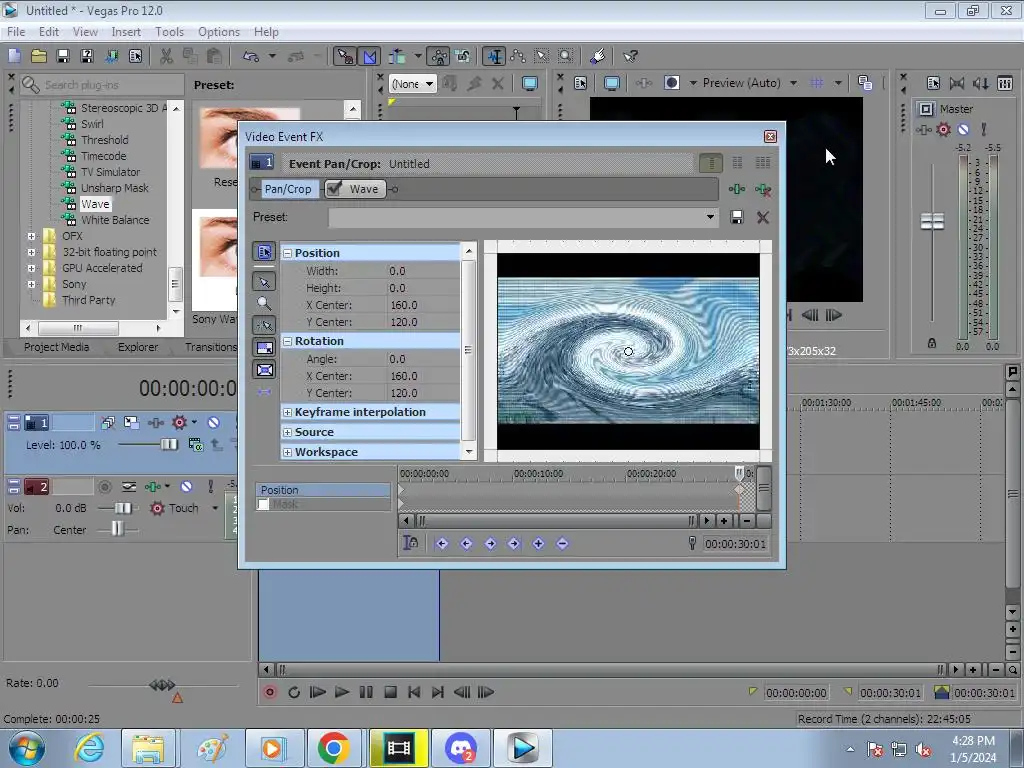Adjust the audio track Vol slider
The width and height of the screenshot is (1024, 768).
(x=122, y=508)
